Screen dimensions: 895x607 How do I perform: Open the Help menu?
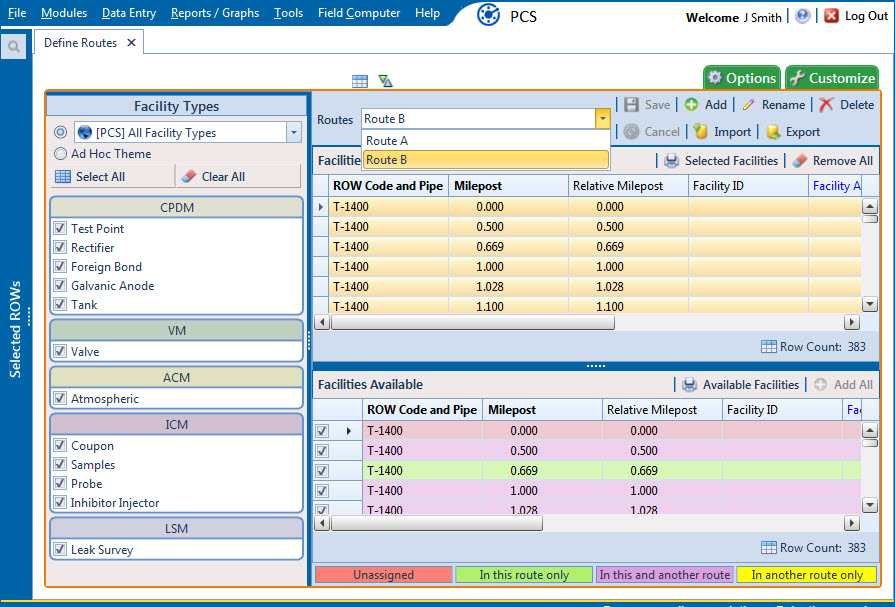(428, 13)
